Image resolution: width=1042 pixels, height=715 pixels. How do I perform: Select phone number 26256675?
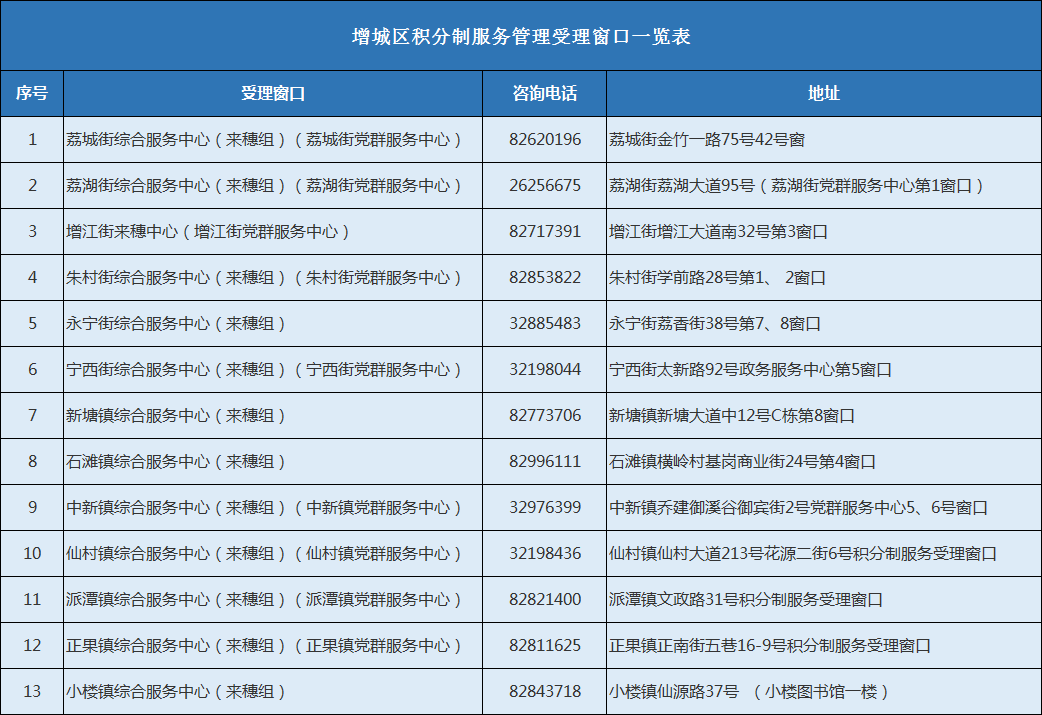tap(545, 185)
